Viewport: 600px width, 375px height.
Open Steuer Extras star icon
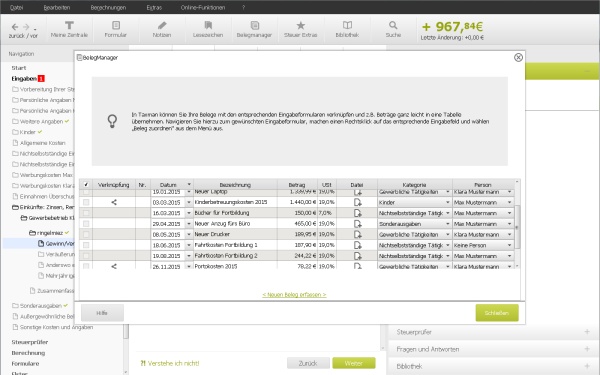pos(301,29)
